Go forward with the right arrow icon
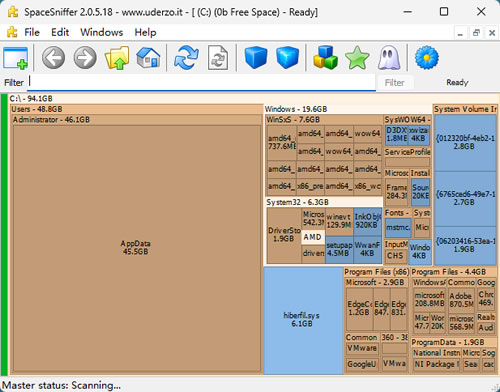Image resolution: width=500 pixels, height=392 pixels. click(85, 58)
